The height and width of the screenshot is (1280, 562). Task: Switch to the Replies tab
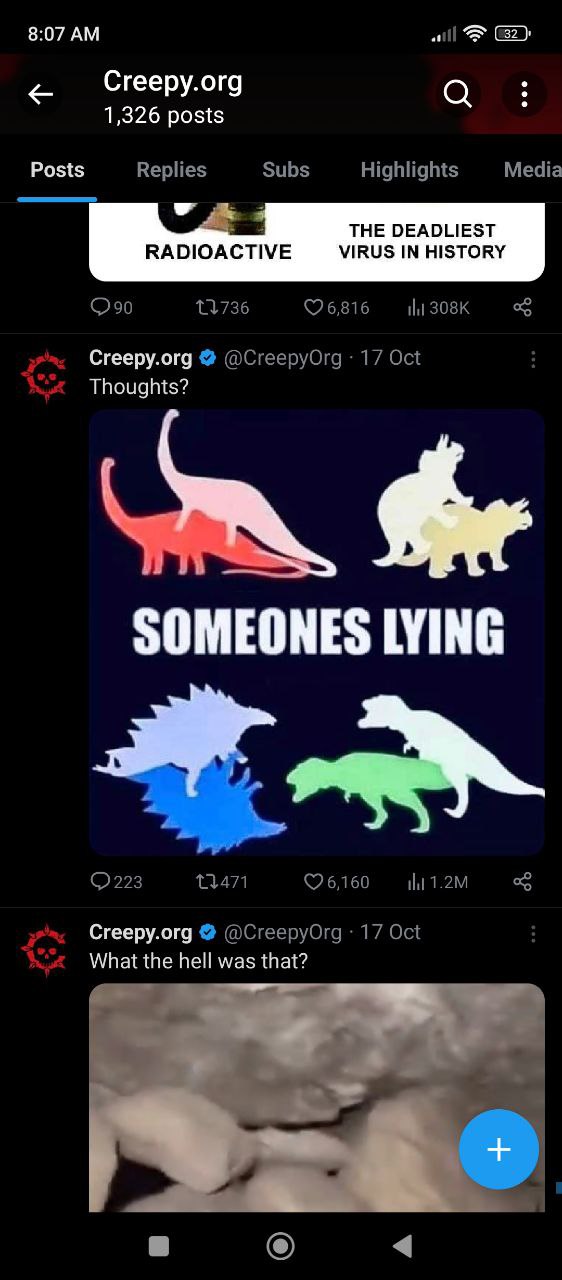[x=171, y=170]
